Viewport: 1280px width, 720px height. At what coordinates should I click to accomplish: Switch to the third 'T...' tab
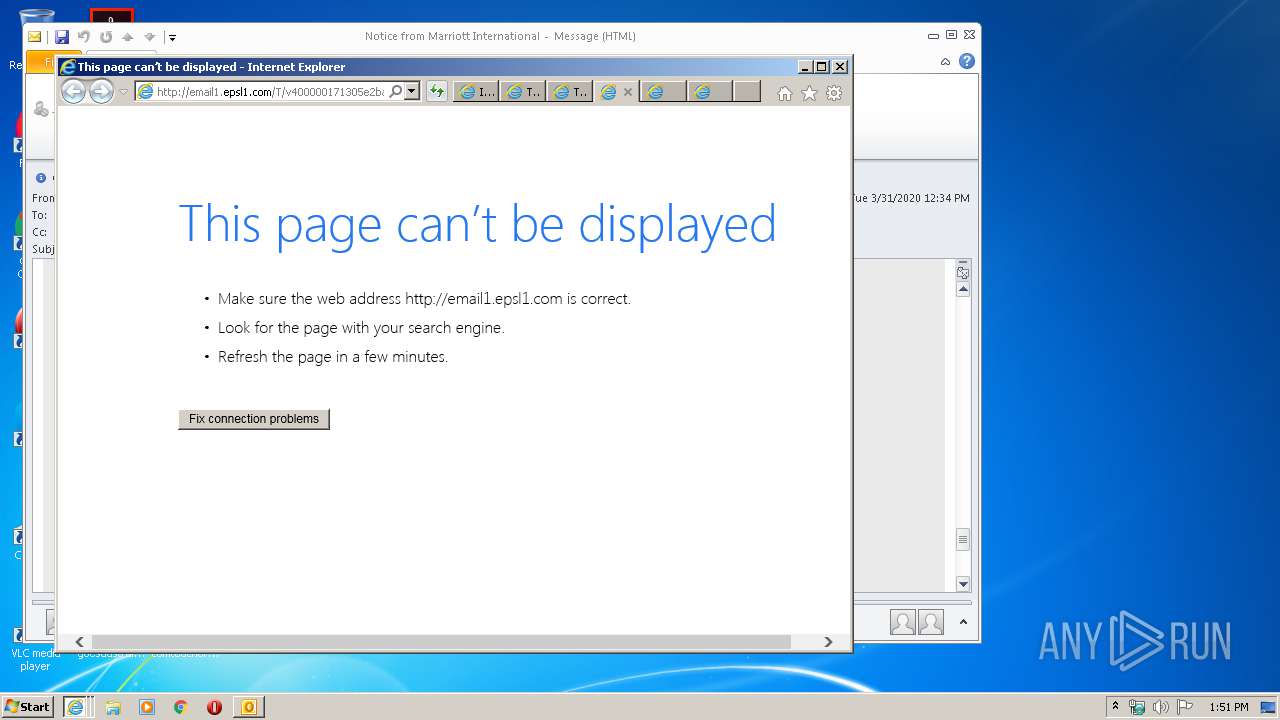click(x=570, y=92)
